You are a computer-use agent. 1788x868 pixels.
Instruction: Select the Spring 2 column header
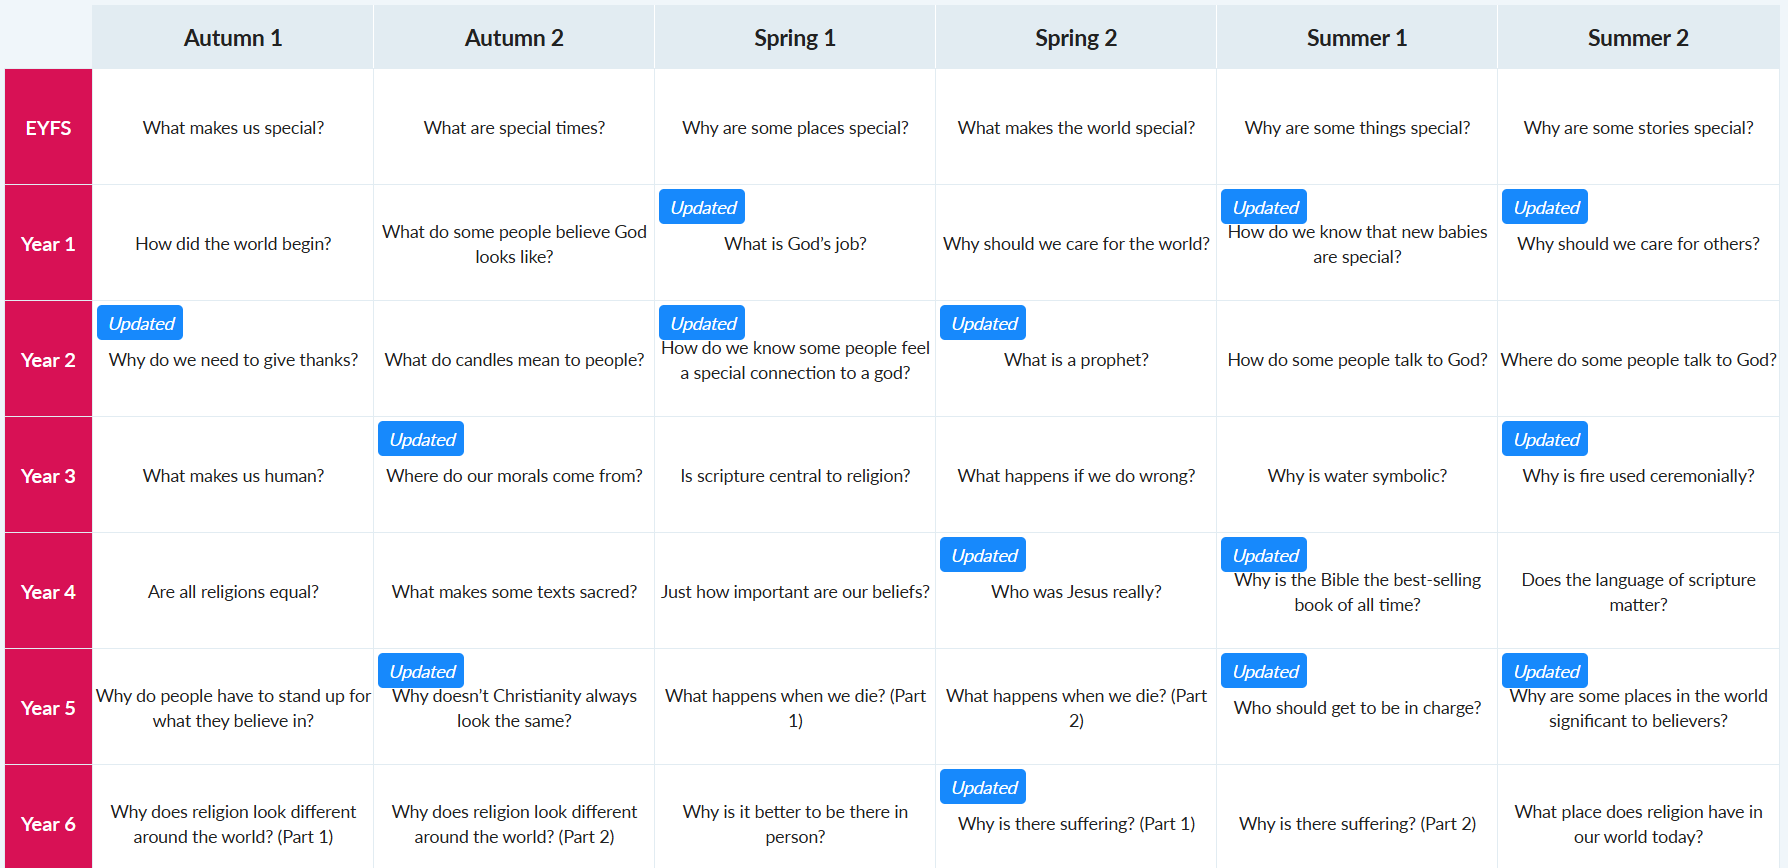[x=1076, y=38]
